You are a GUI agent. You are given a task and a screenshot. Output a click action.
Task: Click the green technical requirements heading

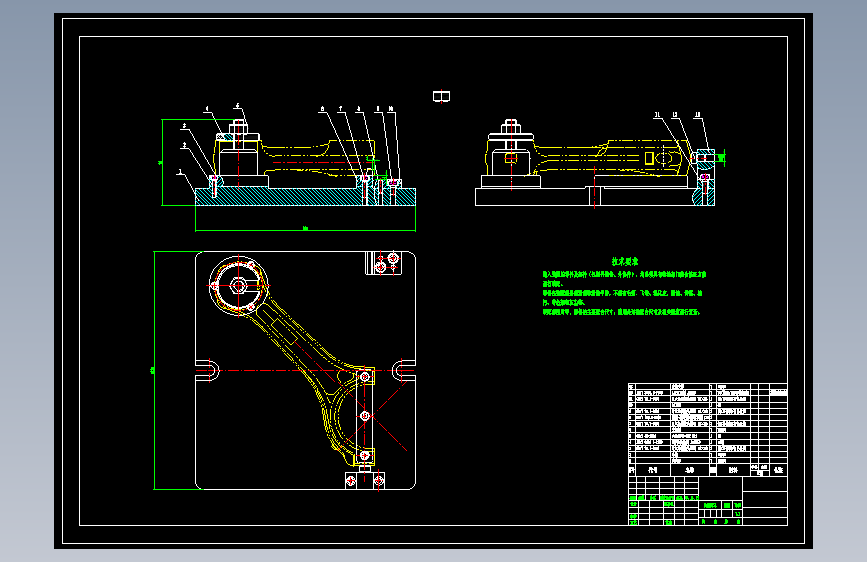pyautogui.click(x=625, y=261)
